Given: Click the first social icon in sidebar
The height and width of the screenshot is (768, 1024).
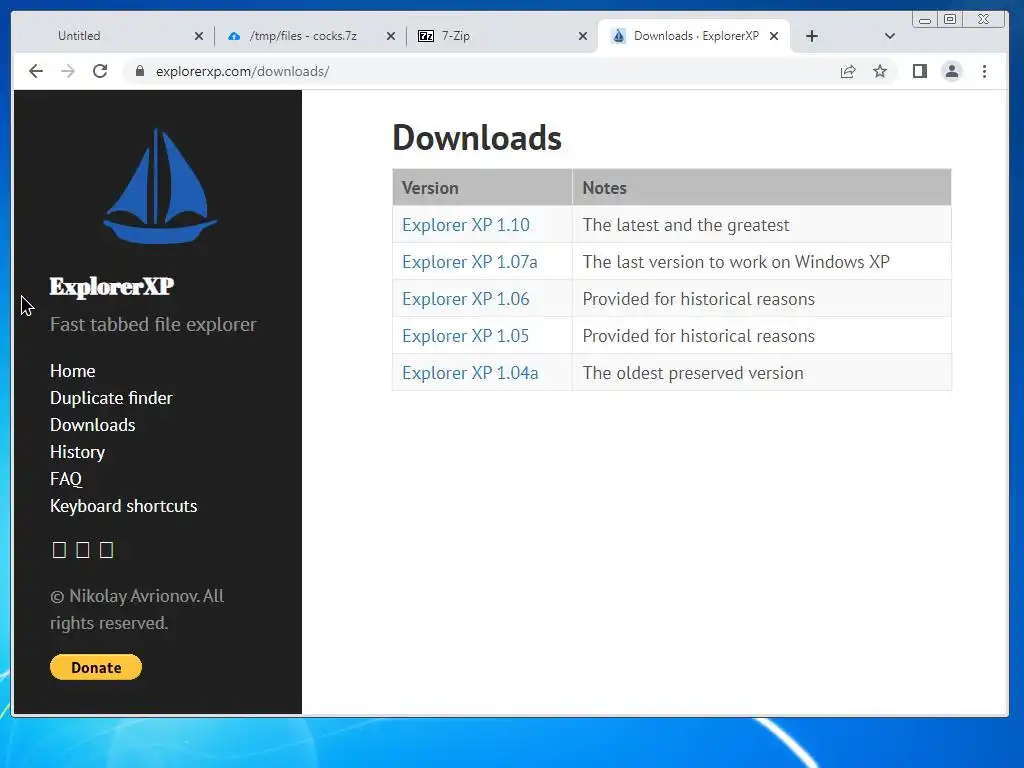Looking at the screenshot, I should [59, 550].
